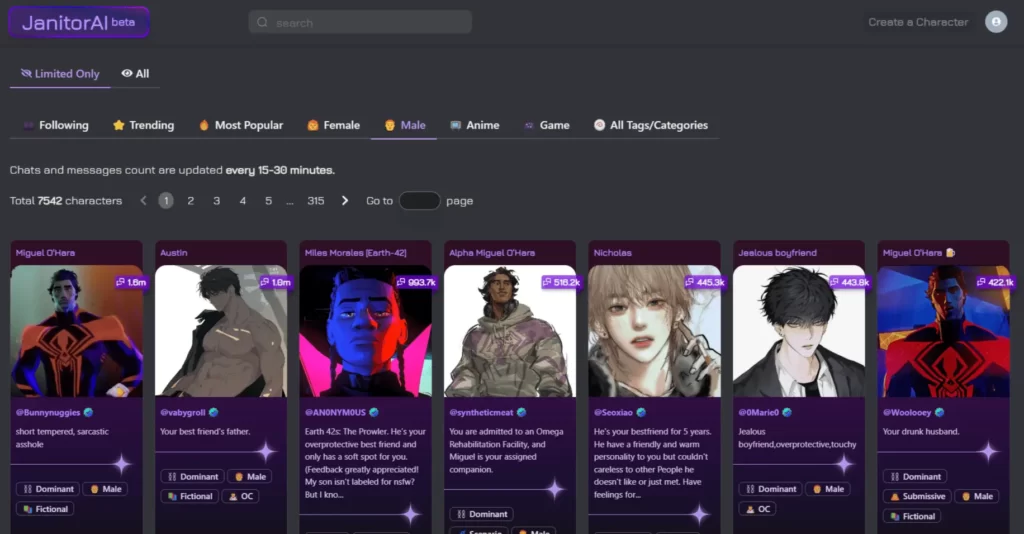Click the 'Your best friend's father.' description

click(x=205, y=432)
